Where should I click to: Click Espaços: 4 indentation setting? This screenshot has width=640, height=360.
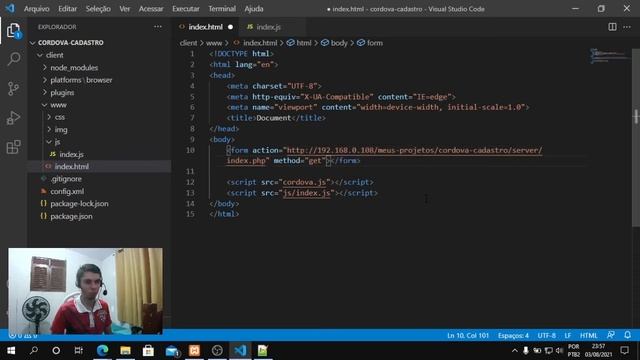pyautogui.click(x=513, y=336)
